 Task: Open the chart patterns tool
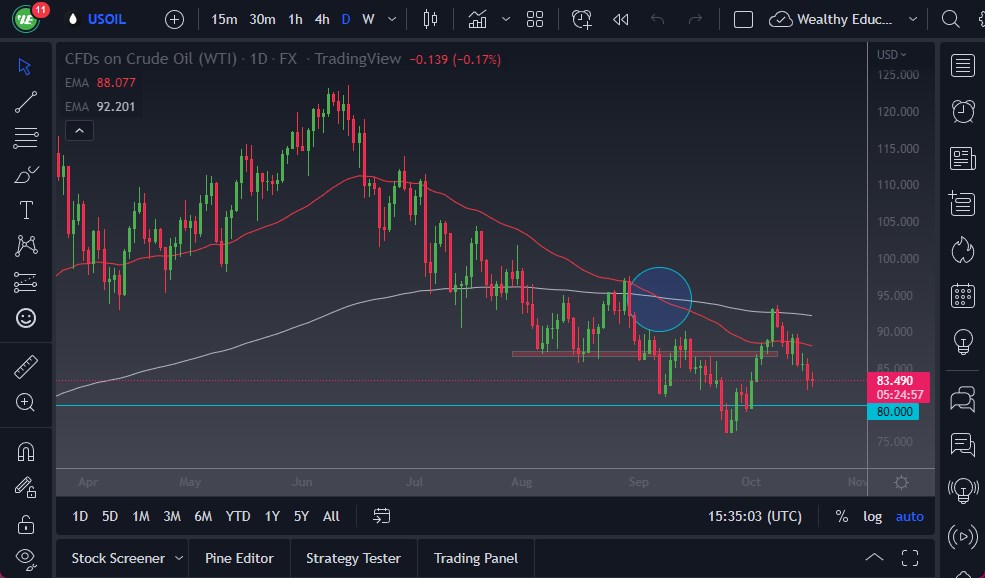click(x=26, y=246)
